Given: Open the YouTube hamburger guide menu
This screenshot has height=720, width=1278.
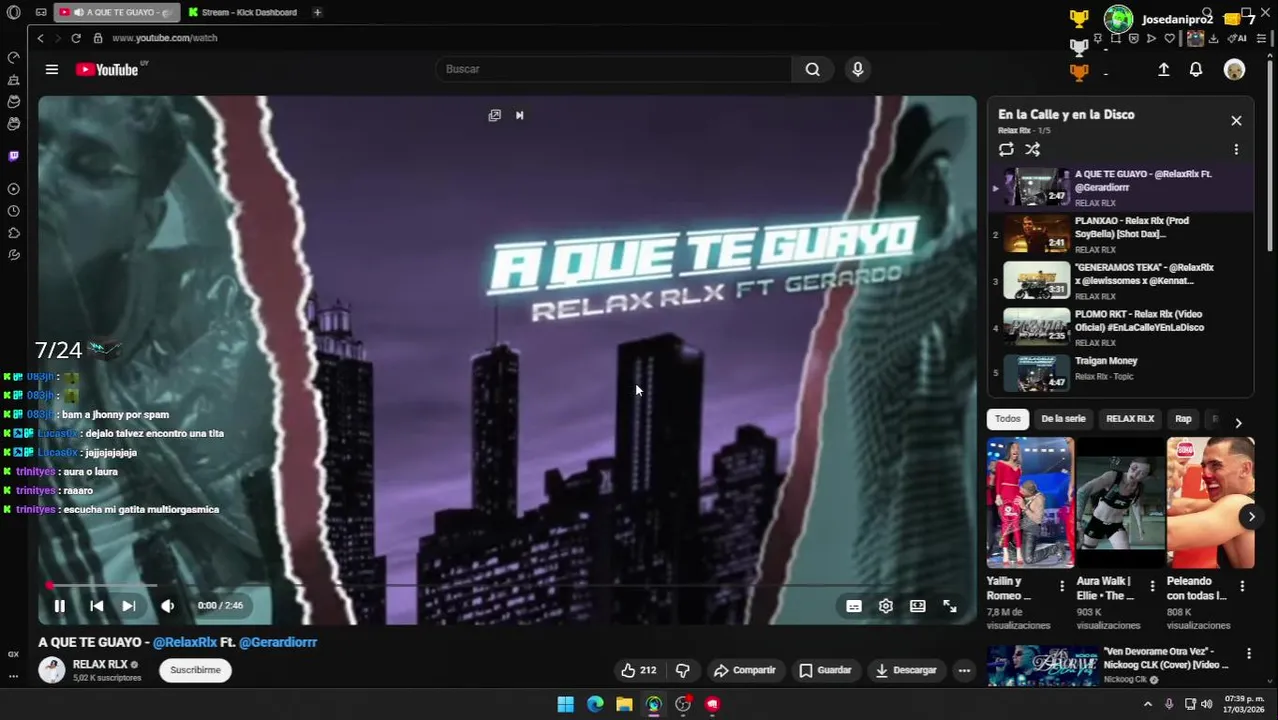Looking at the screenshot, I should point(52,69).
